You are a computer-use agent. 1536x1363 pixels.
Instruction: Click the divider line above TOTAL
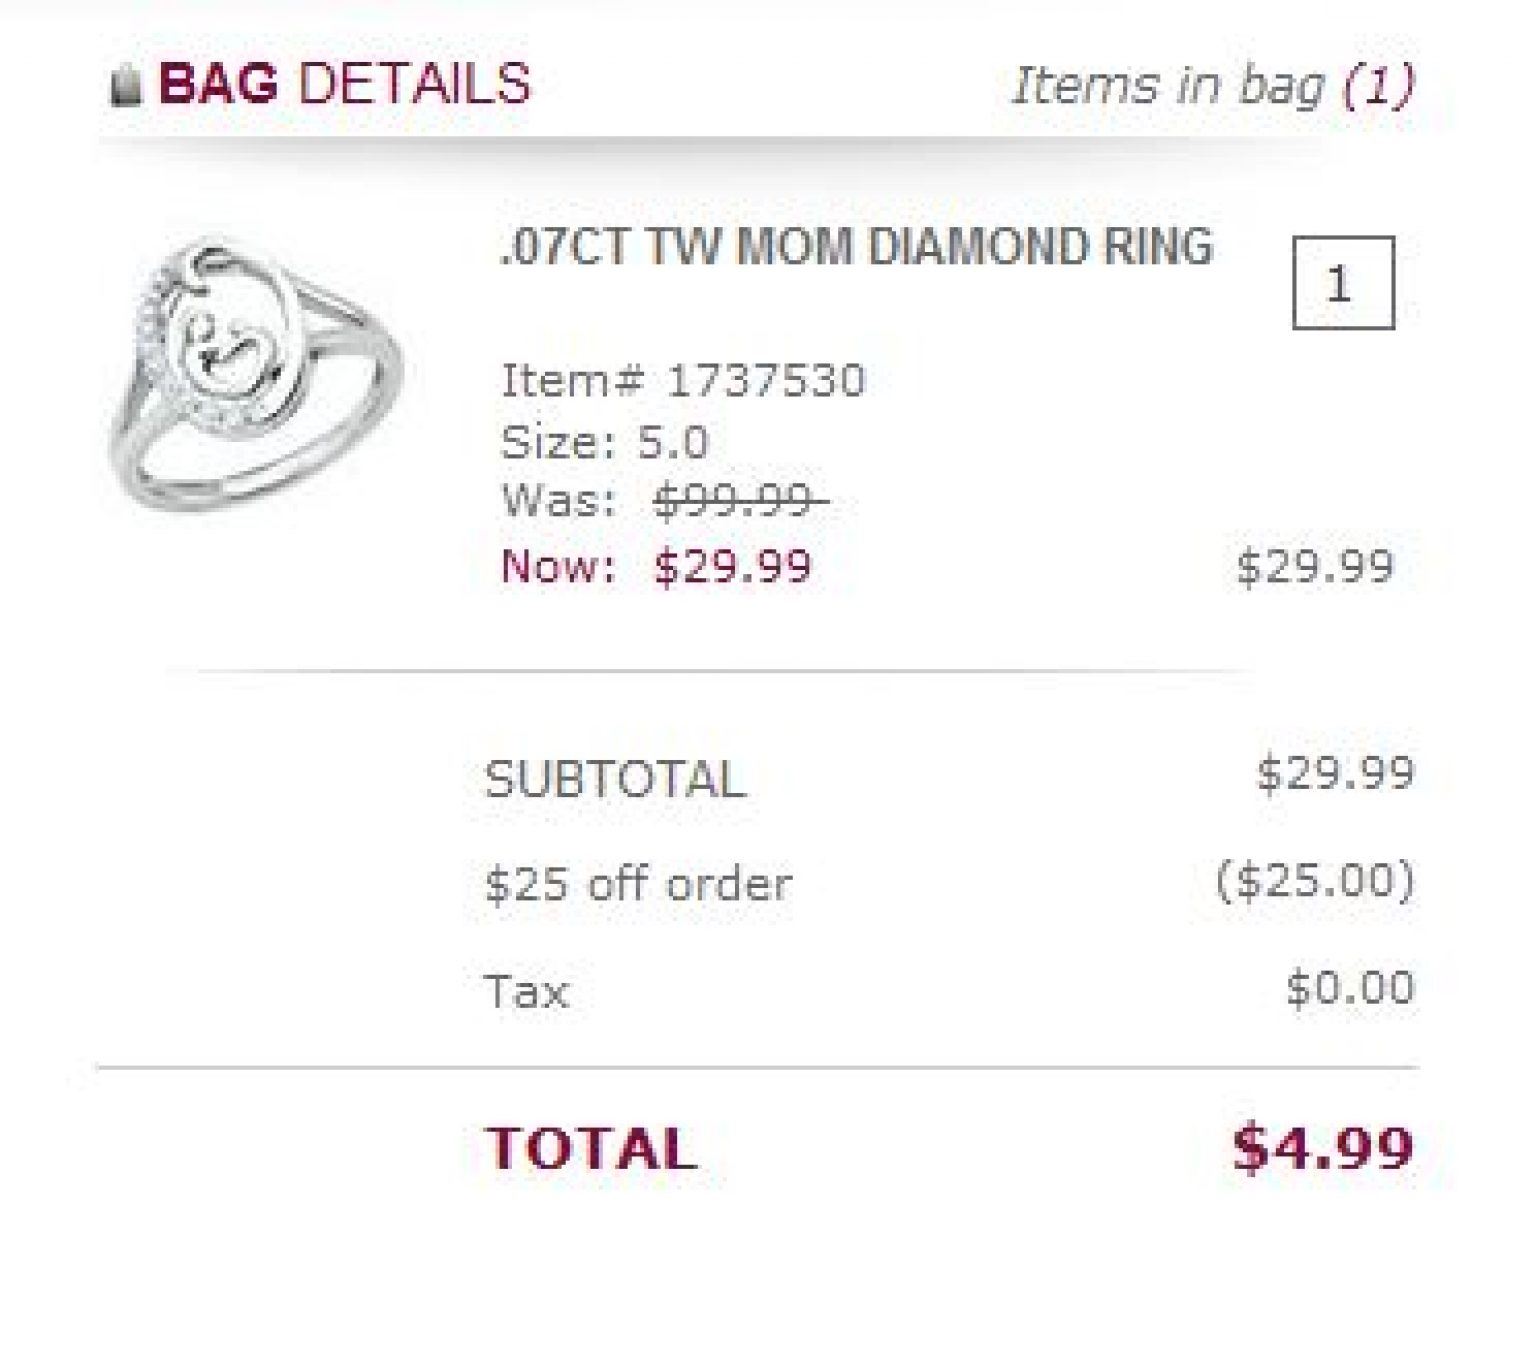tap(760, 1065)
